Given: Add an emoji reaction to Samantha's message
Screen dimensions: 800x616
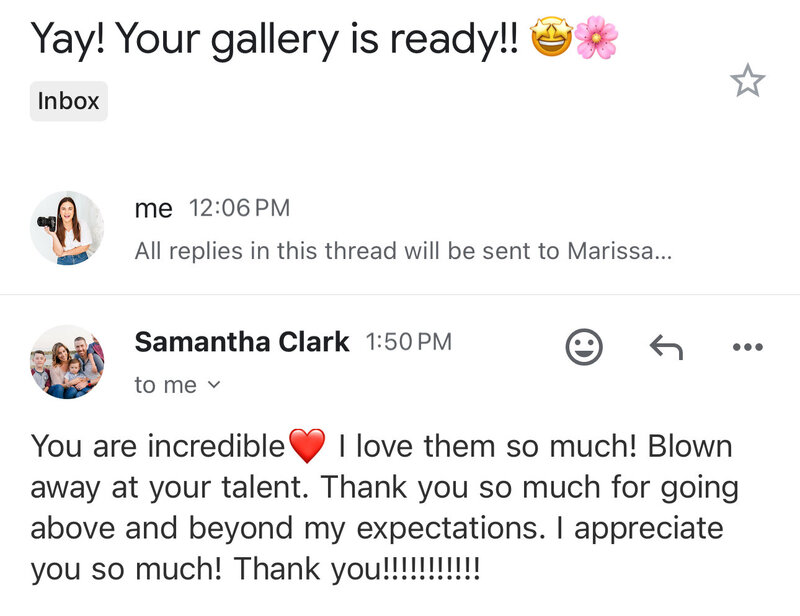Looking at the screenshot, I should (584, 347).
